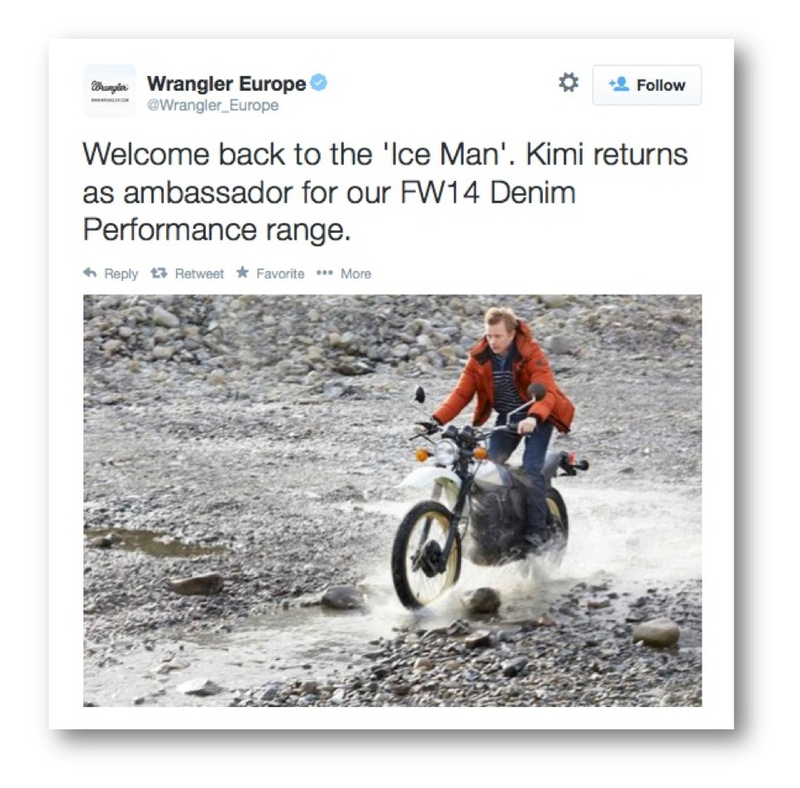Image resolution: width=800 pixels, height=788 pixels.
Task: Open the @Wrangler_Europe handle link
Action: coord(213,105)
